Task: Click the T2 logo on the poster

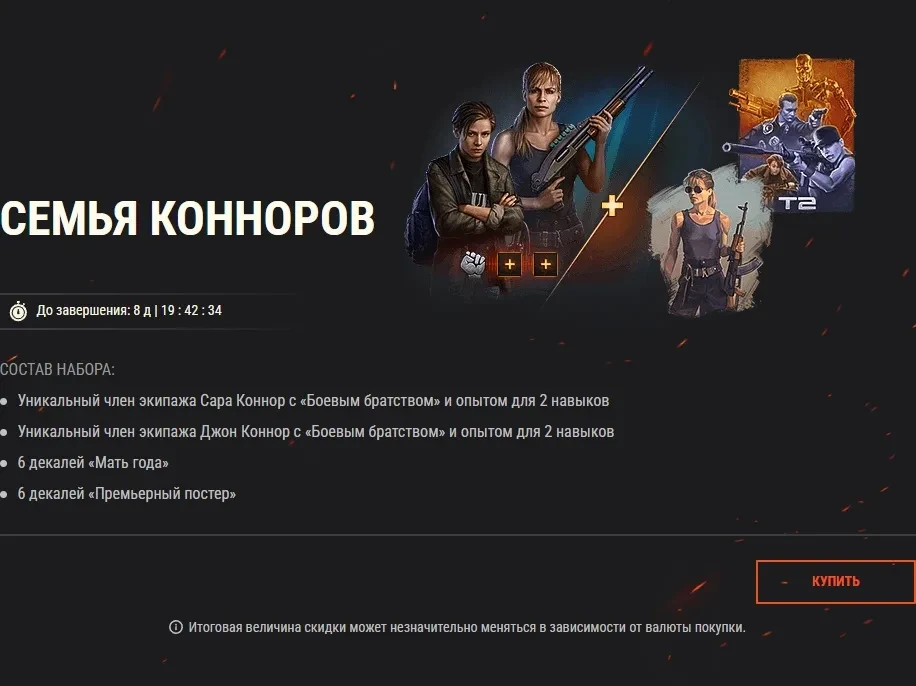Action: [797, 203]
